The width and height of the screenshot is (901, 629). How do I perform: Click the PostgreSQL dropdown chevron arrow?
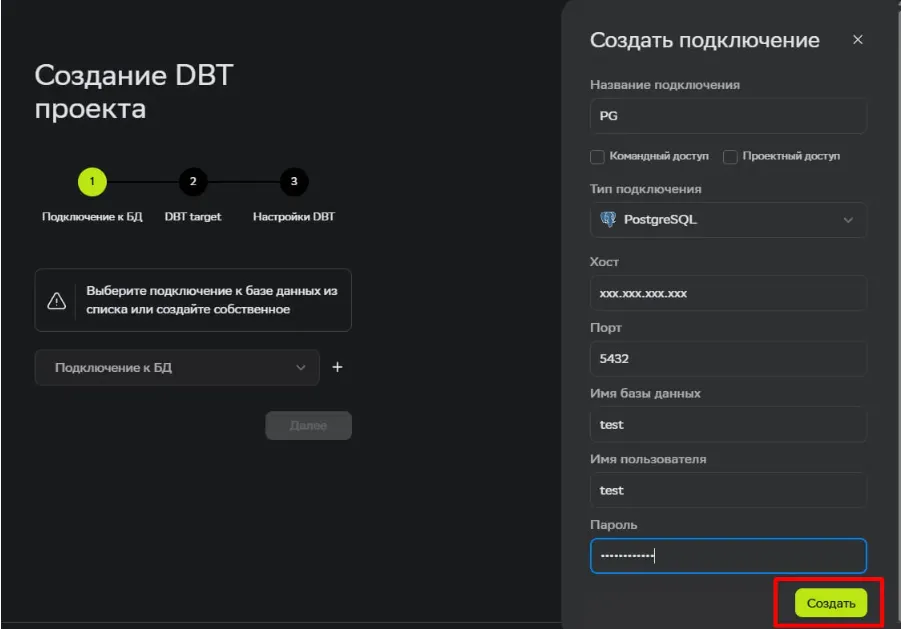pyautogui.click(x=848, y=220)
